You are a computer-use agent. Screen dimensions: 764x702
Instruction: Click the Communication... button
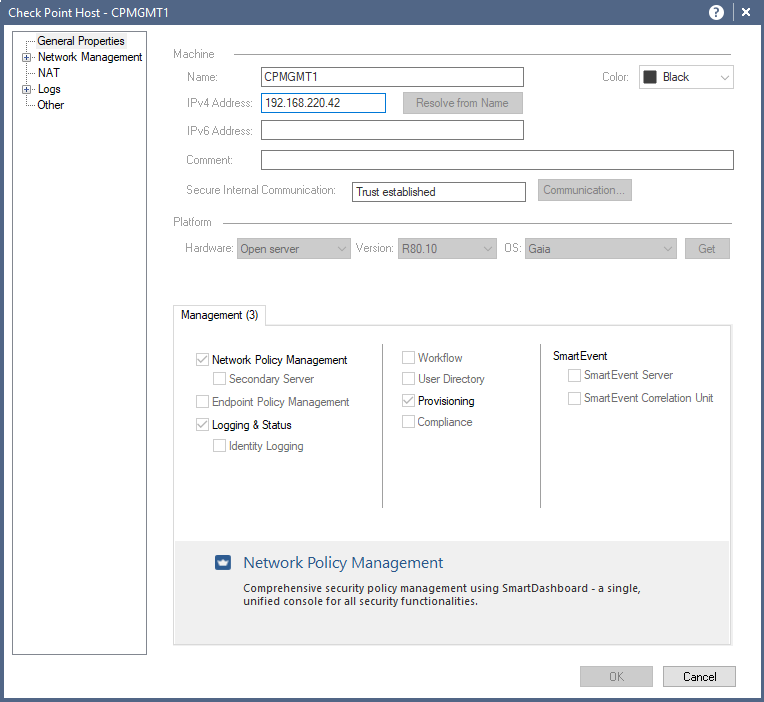(584, 190)
